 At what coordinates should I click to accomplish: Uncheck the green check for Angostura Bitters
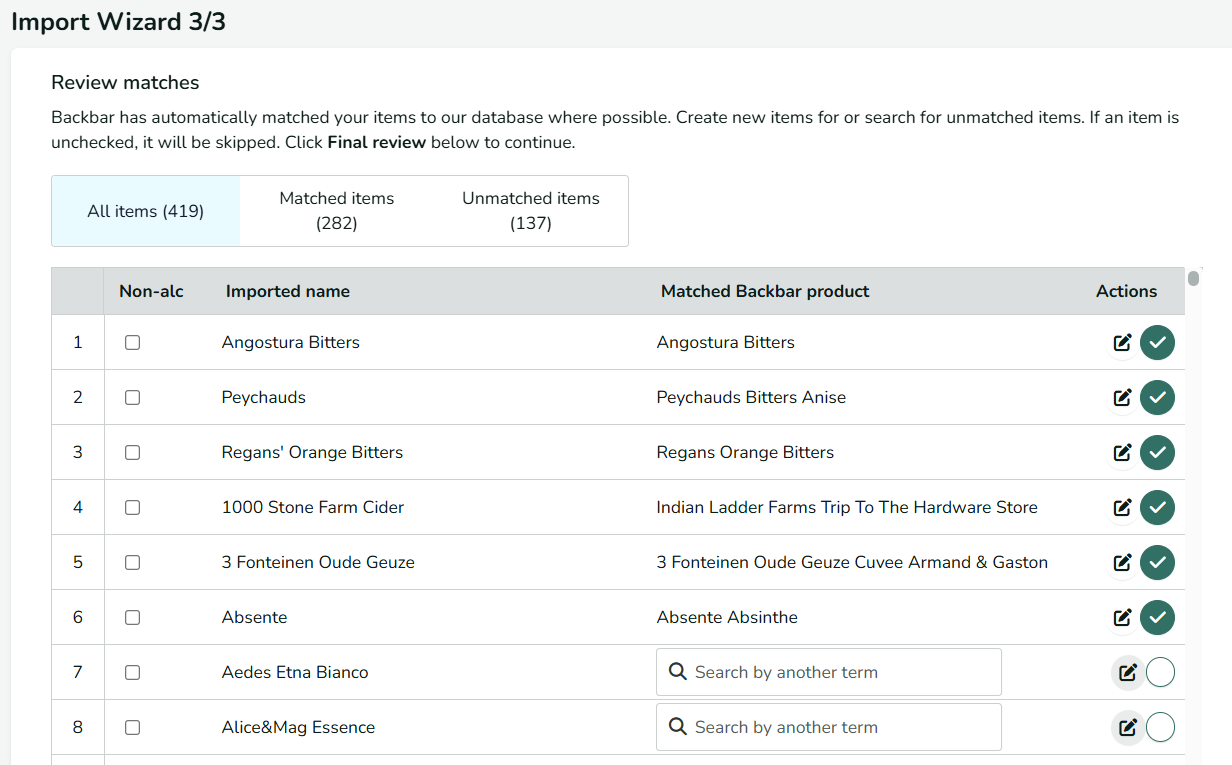pos(1158,343)
